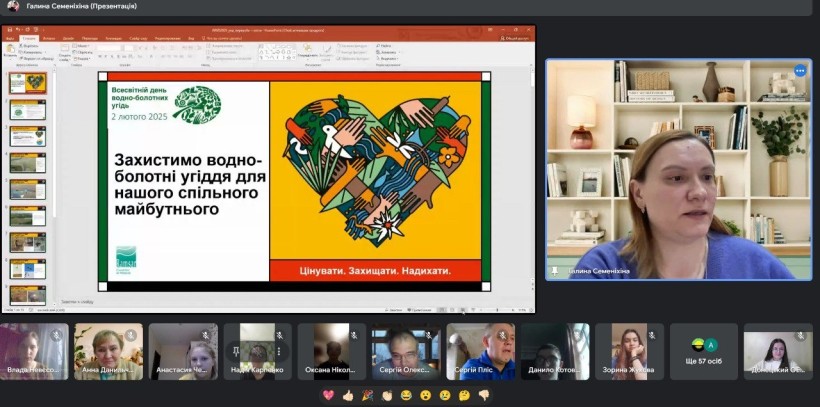This screenshot has height=407, width=820.
Task: Toggle Comments pane in PowerPoint status bar
Action: coord(420,310)
